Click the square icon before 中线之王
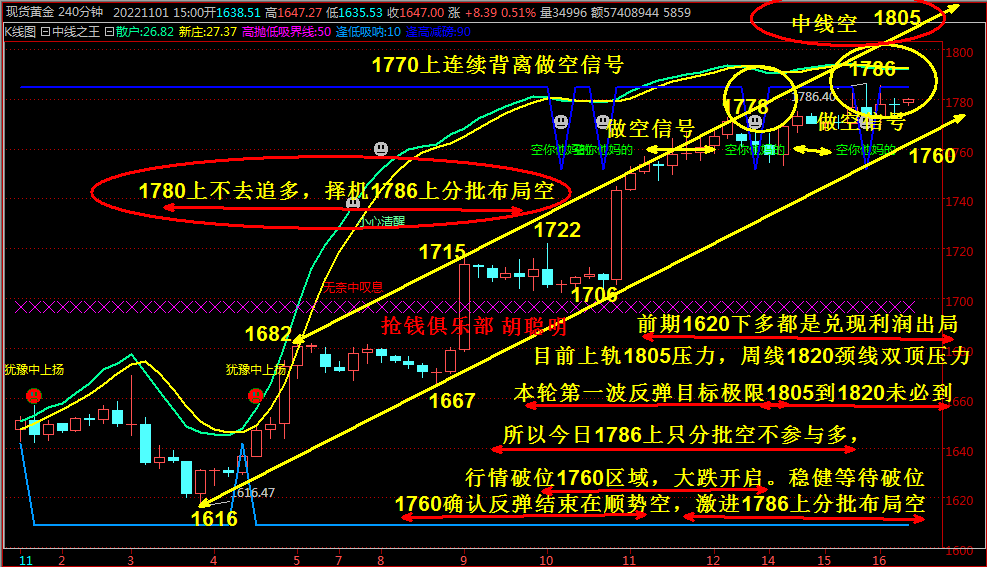The height and width of the screenshot is (567, 987). [45, 31]
